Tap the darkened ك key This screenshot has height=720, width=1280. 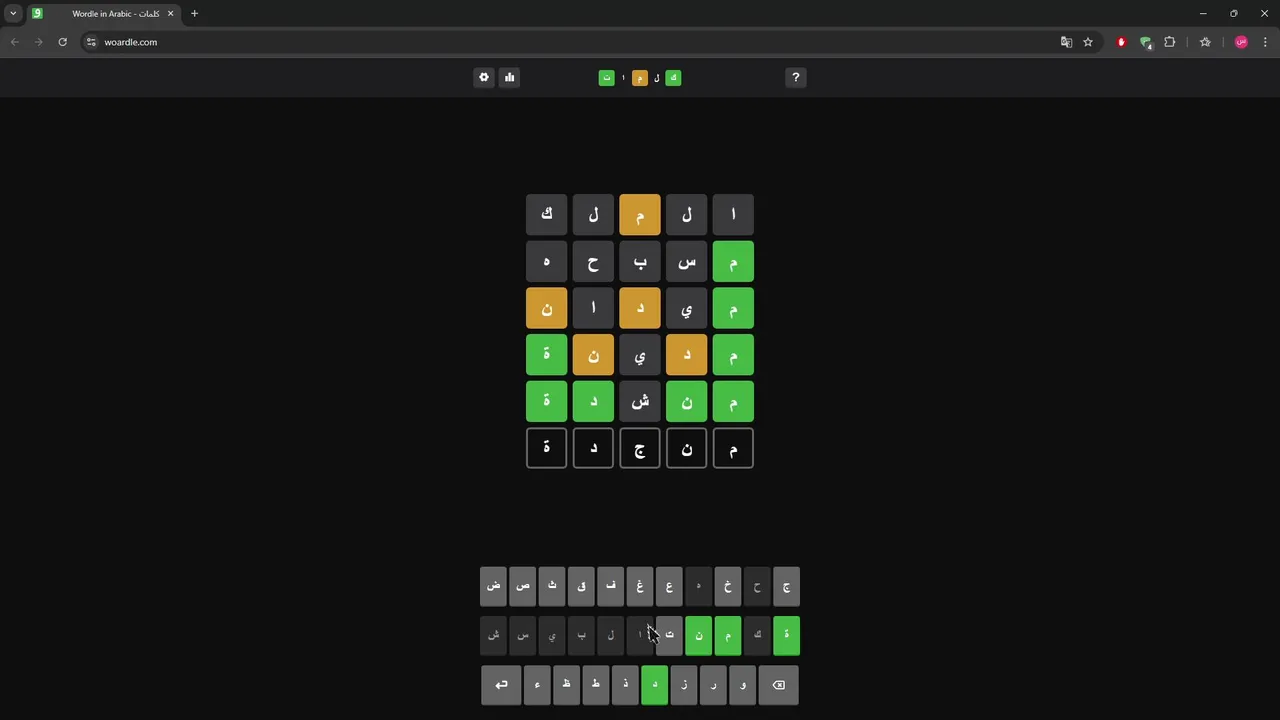[x=757, y=635]
